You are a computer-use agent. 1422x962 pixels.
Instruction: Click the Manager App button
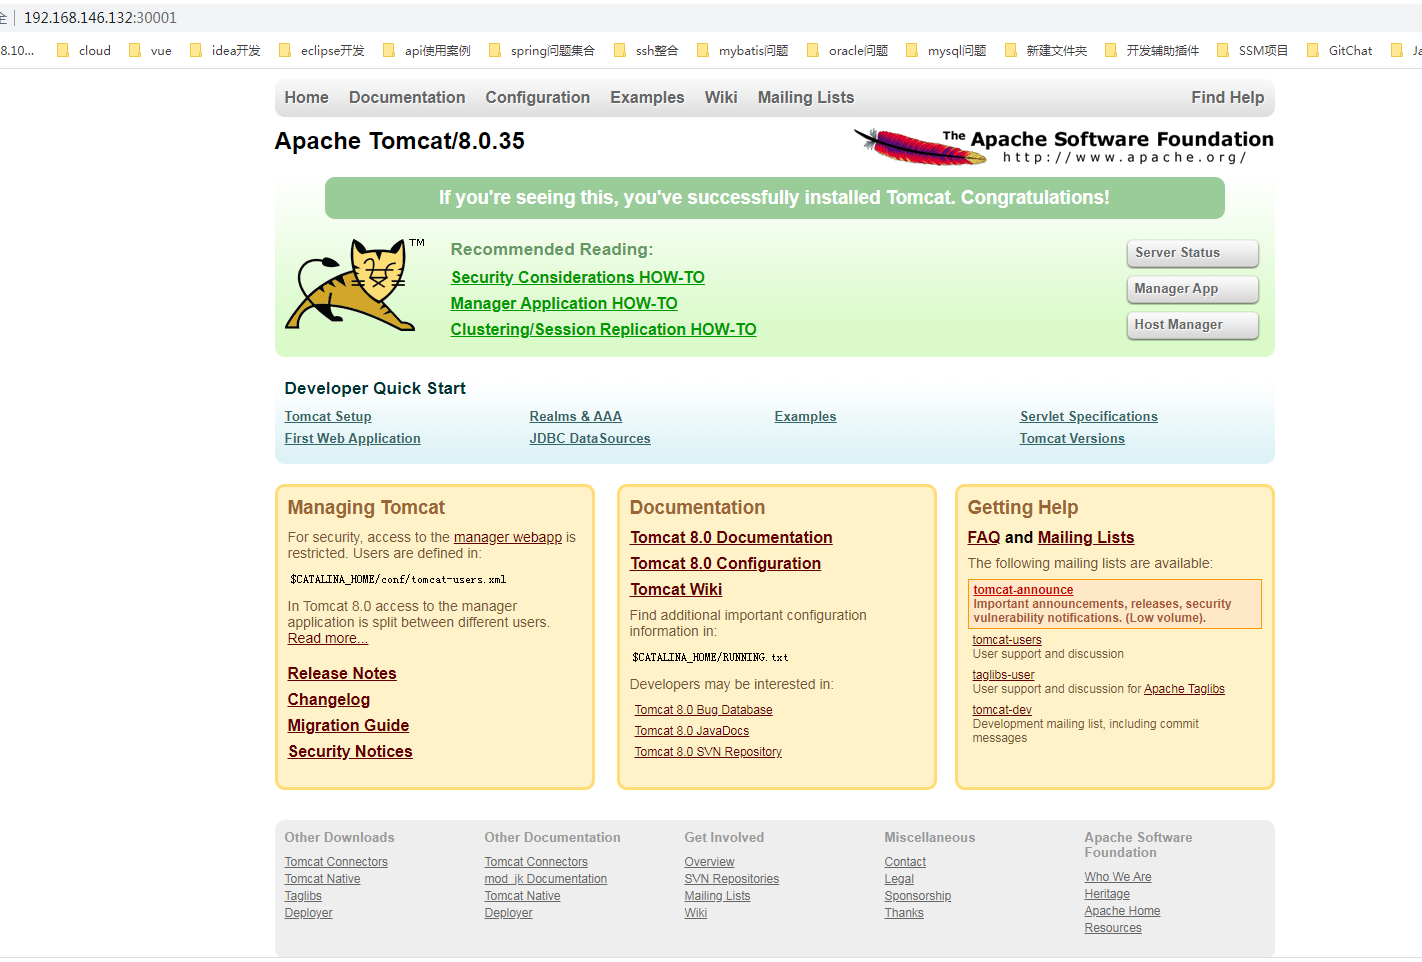point(1193,289)
